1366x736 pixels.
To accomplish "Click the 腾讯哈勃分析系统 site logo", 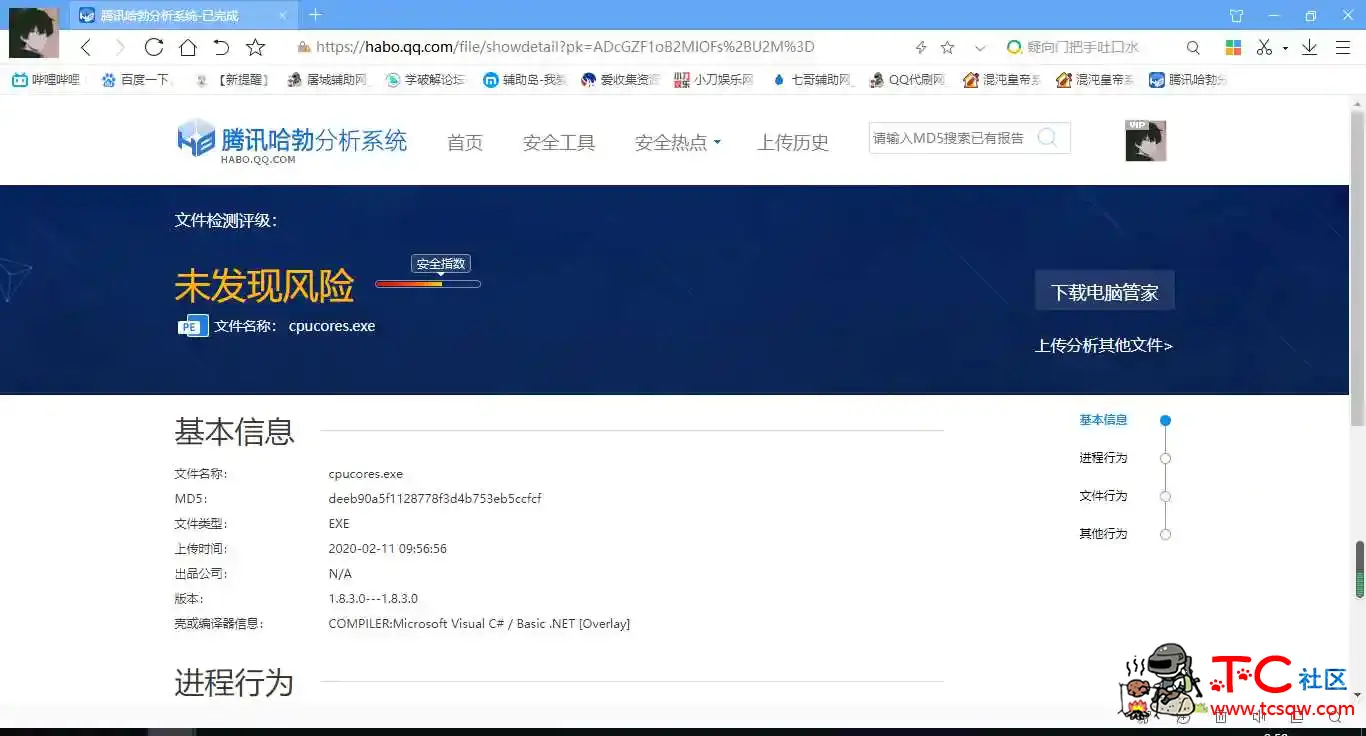I will [292, 141].
